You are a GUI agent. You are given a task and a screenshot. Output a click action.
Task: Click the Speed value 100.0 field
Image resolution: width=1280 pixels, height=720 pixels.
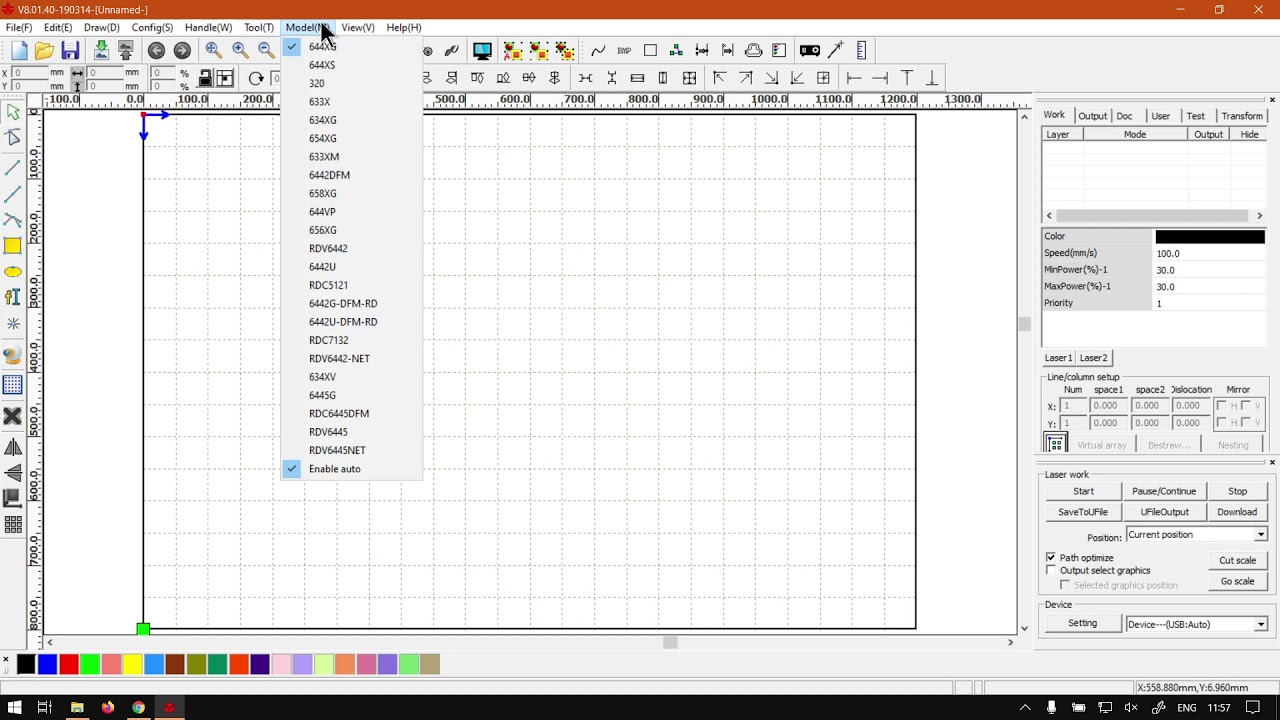pos(1210,254)
